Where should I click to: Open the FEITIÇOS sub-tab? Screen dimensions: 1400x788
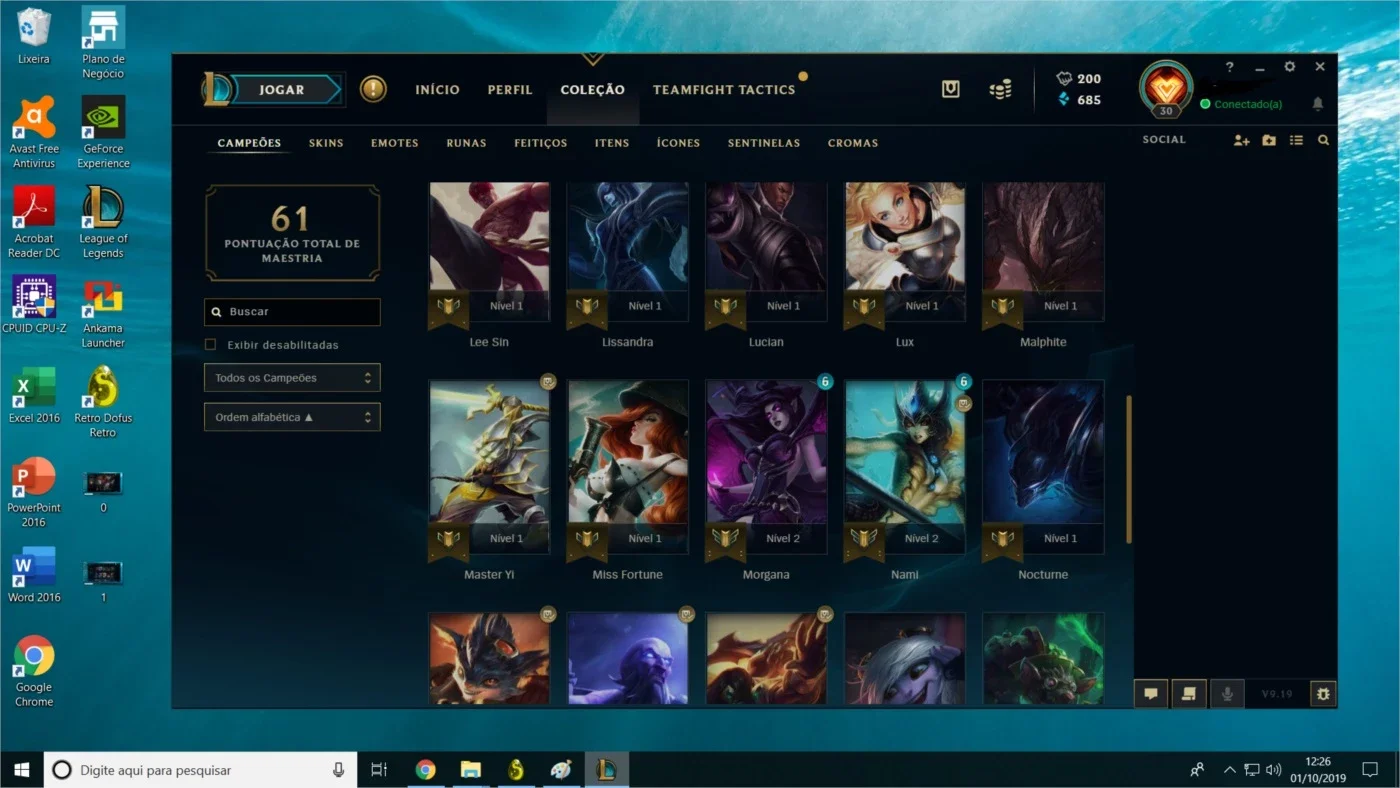541,143
